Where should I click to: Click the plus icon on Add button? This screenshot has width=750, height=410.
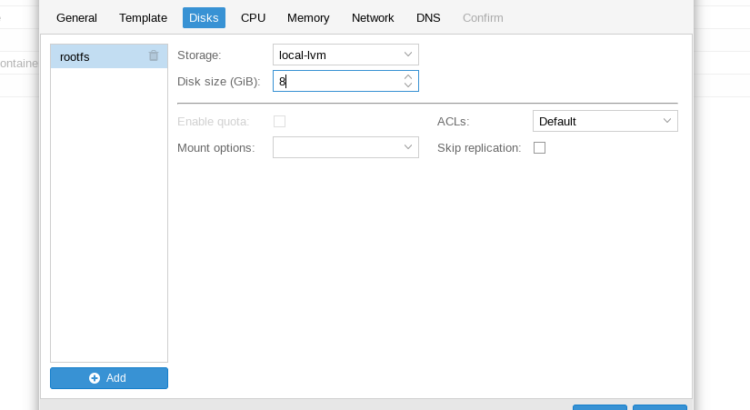point(94,378)
